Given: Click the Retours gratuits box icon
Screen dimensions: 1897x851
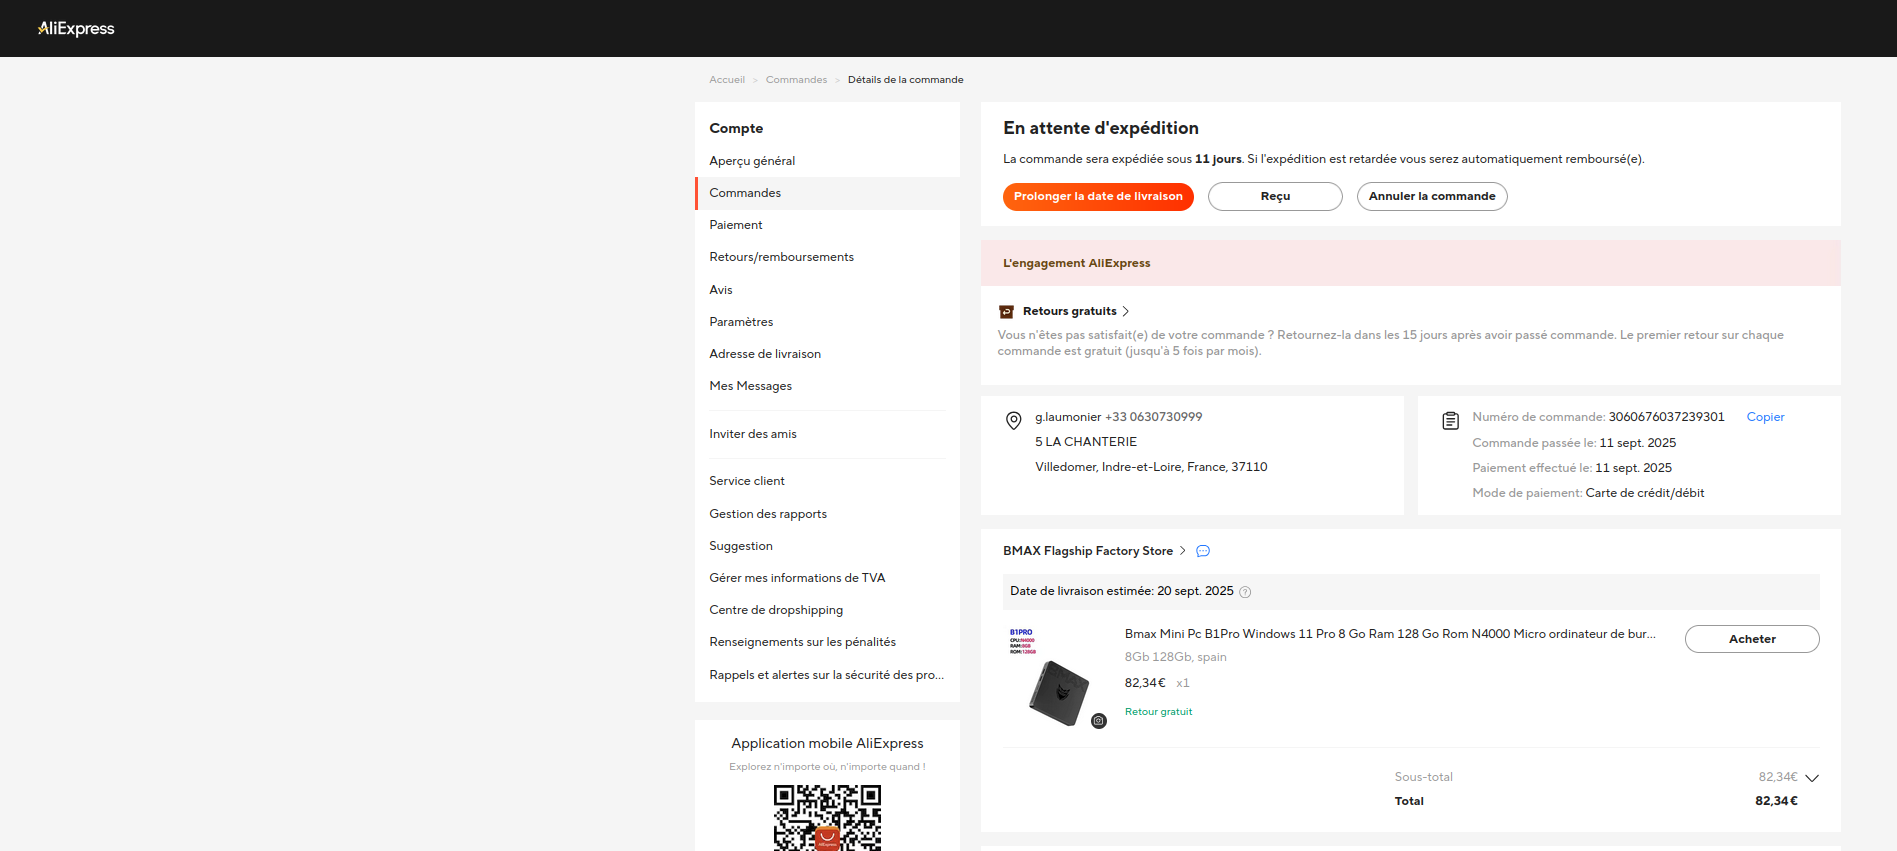Looking at the screenshot, I should 1006,312.
